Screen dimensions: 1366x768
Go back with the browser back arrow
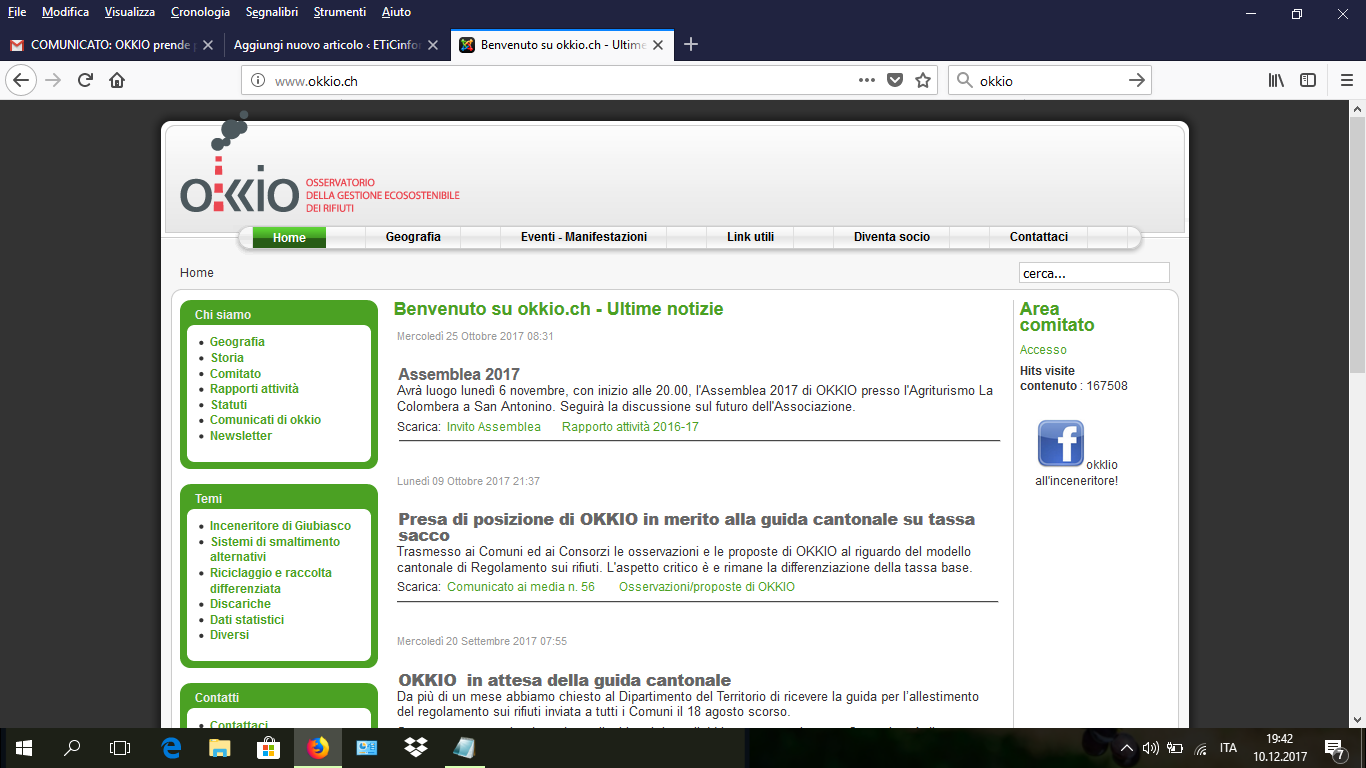(x=21, y=80)
